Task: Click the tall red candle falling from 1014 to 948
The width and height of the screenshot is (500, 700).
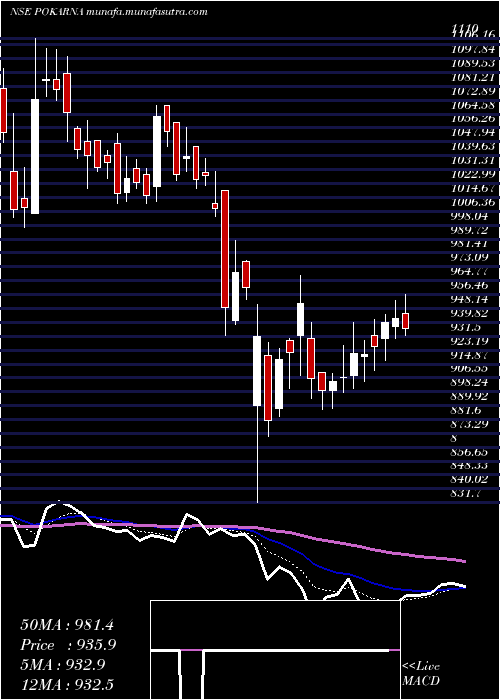Action: click(x=225, y=249)
